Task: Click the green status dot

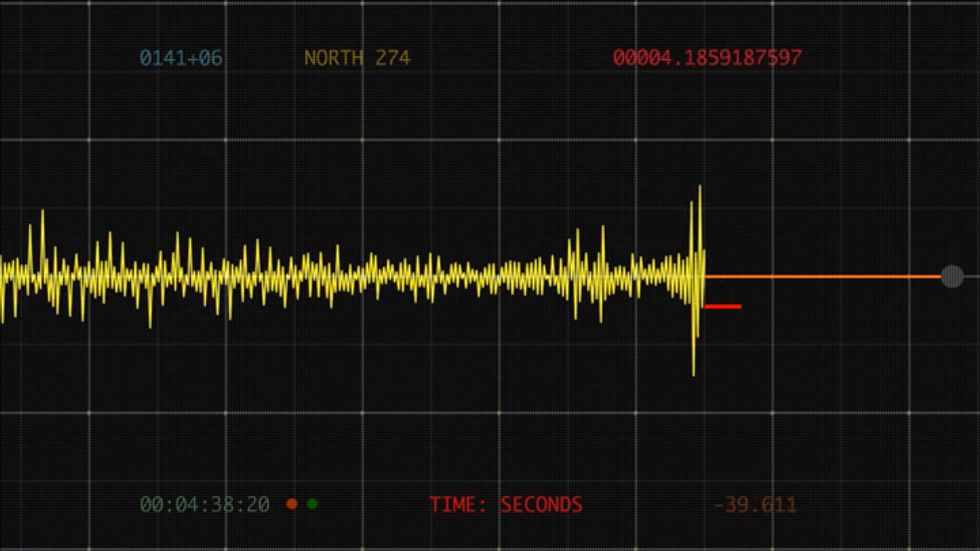Action: point(312,504)
